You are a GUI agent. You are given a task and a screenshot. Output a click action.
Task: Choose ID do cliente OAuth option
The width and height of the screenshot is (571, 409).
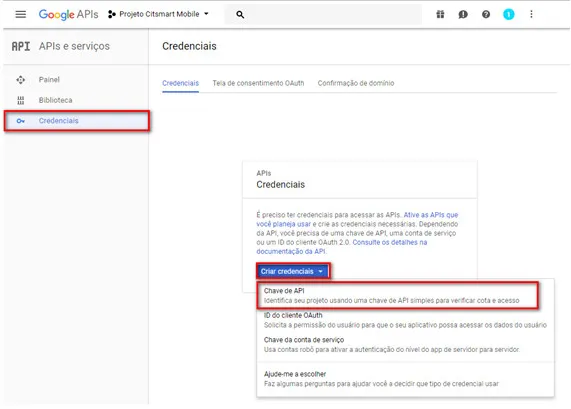[405, 320]
